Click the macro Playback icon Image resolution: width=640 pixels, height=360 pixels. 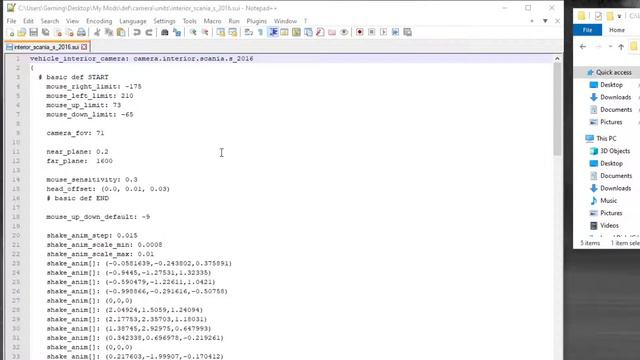coord(384,32)
